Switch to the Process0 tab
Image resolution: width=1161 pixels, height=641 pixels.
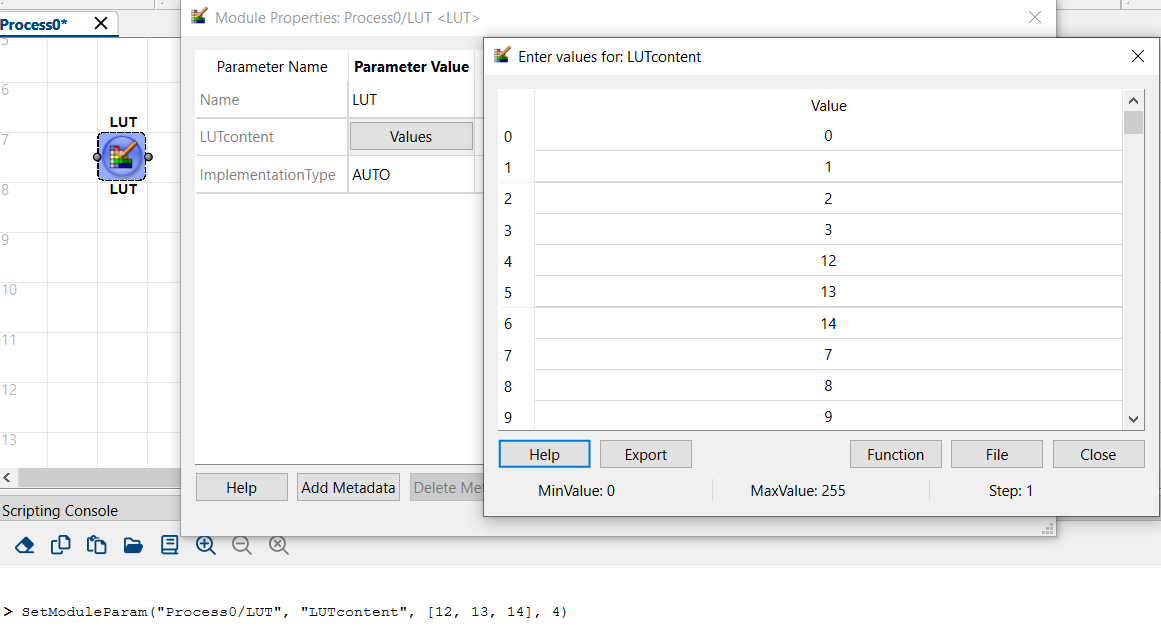[x=48, y=22]
